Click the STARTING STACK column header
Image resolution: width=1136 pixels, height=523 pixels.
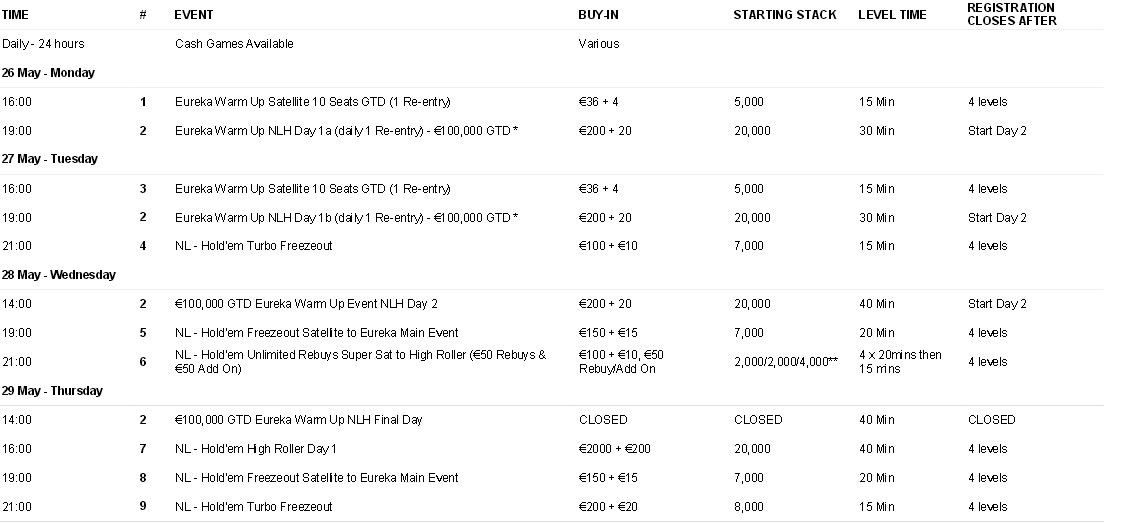[785, 14]
